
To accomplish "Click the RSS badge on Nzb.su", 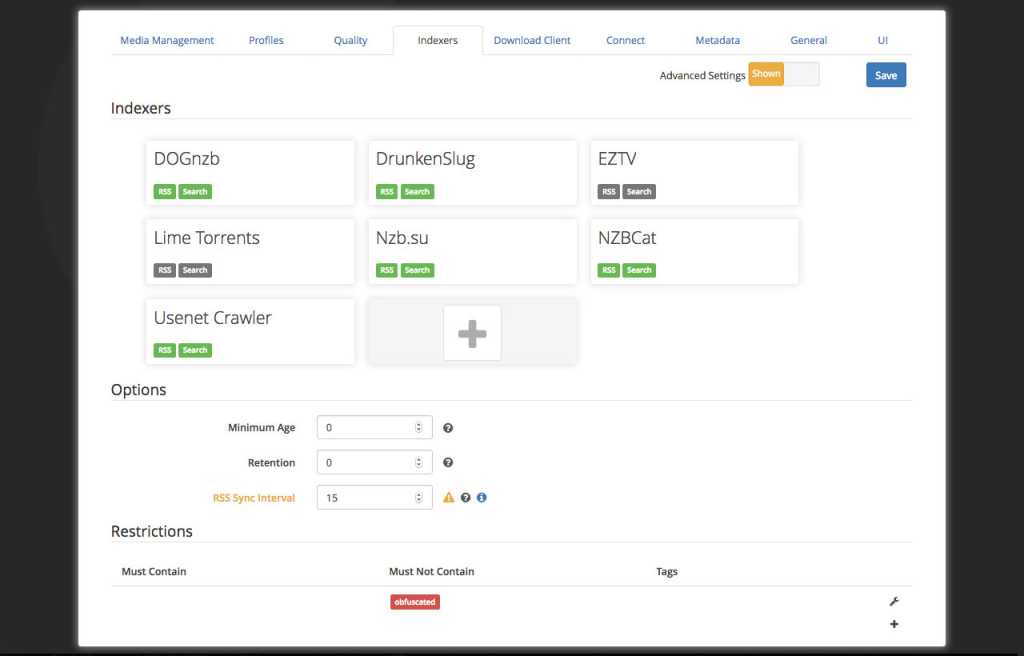I will [x=387, y=270].
